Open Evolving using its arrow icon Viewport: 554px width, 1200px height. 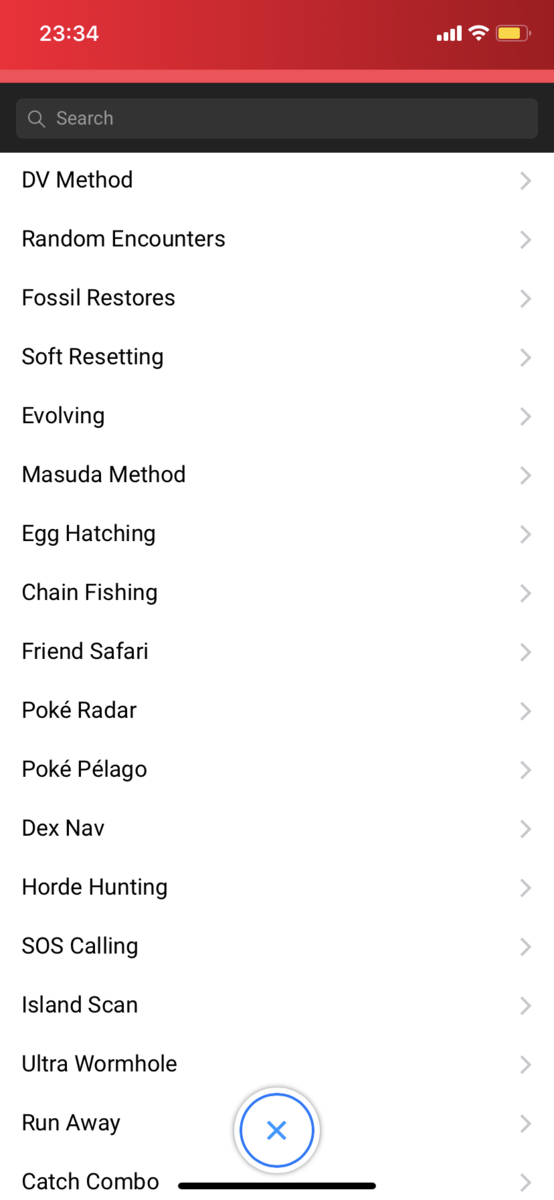(526, 416)
